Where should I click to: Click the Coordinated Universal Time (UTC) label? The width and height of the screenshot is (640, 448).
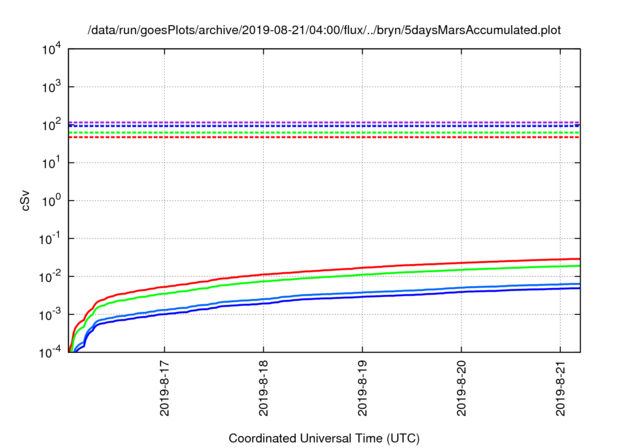[x=324, y=438]
